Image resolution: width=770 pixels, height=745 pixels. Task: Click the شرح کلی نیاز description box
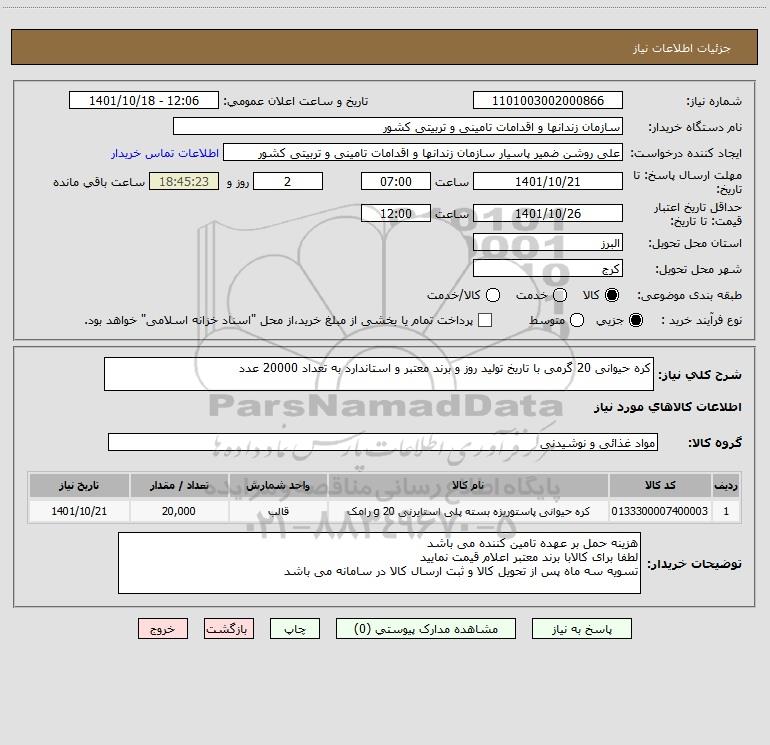(x=379, y=374)
